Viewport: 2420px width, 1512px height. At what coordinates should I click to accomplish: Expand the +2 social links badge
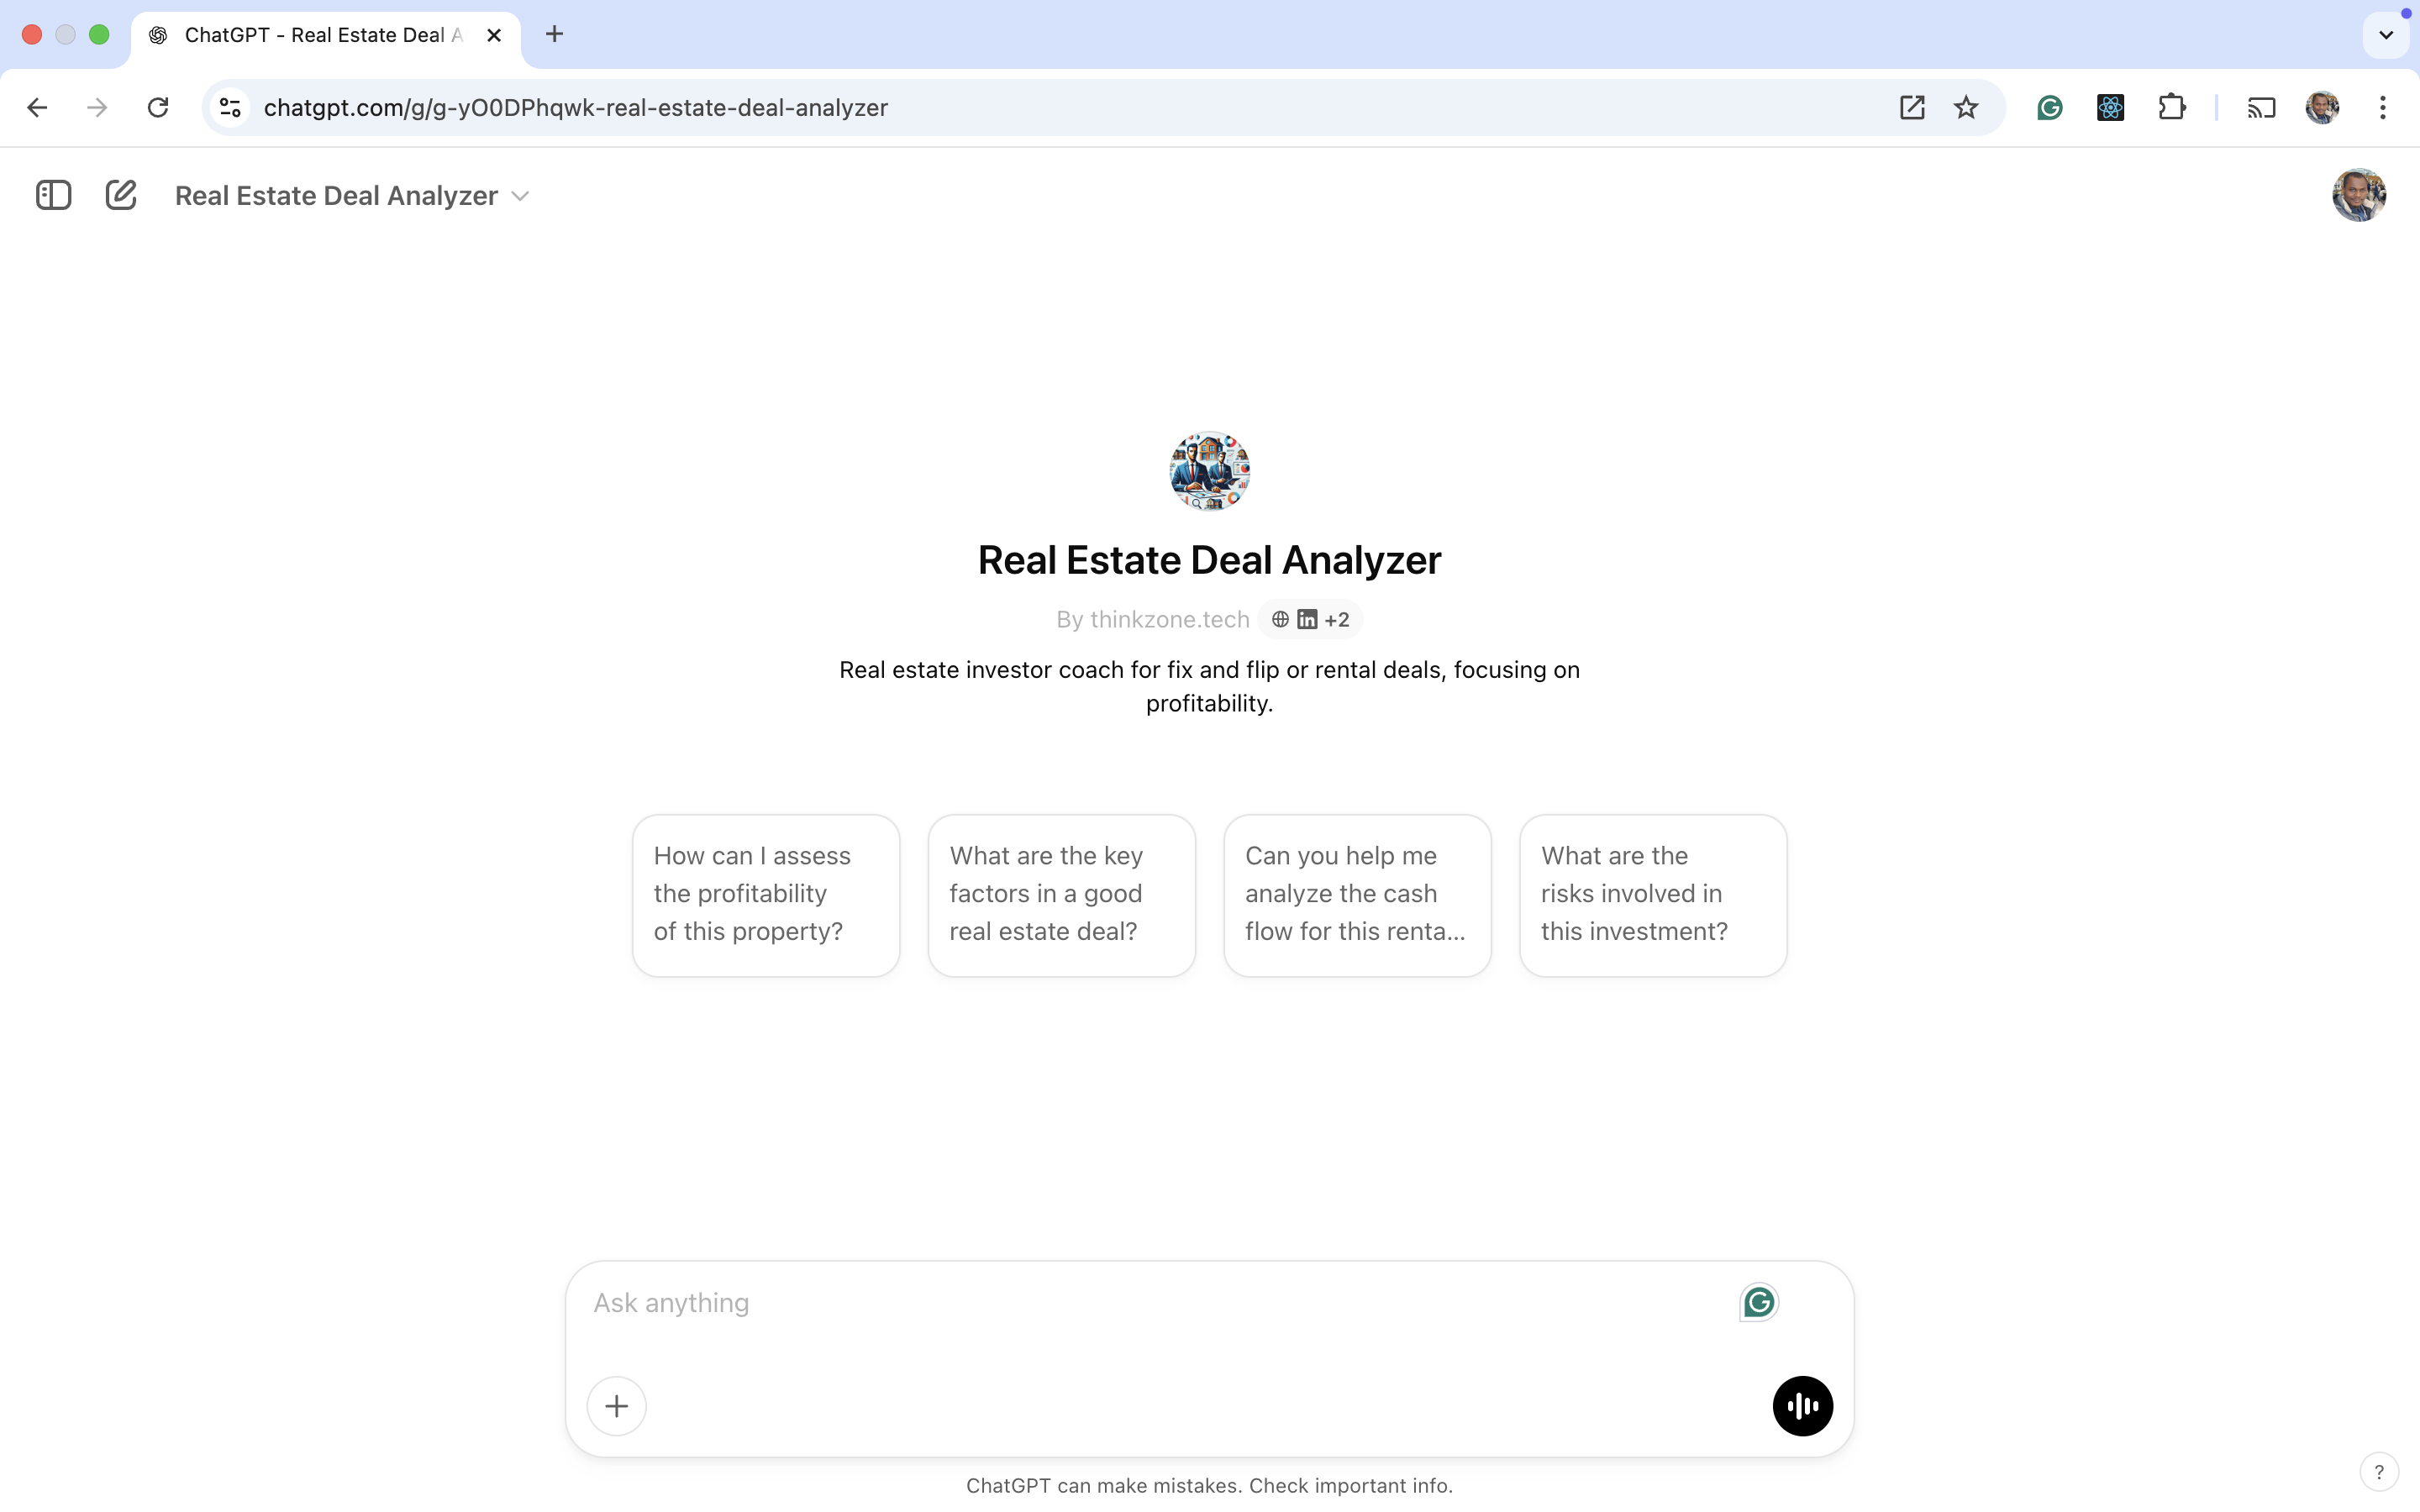click(1338, 619)
